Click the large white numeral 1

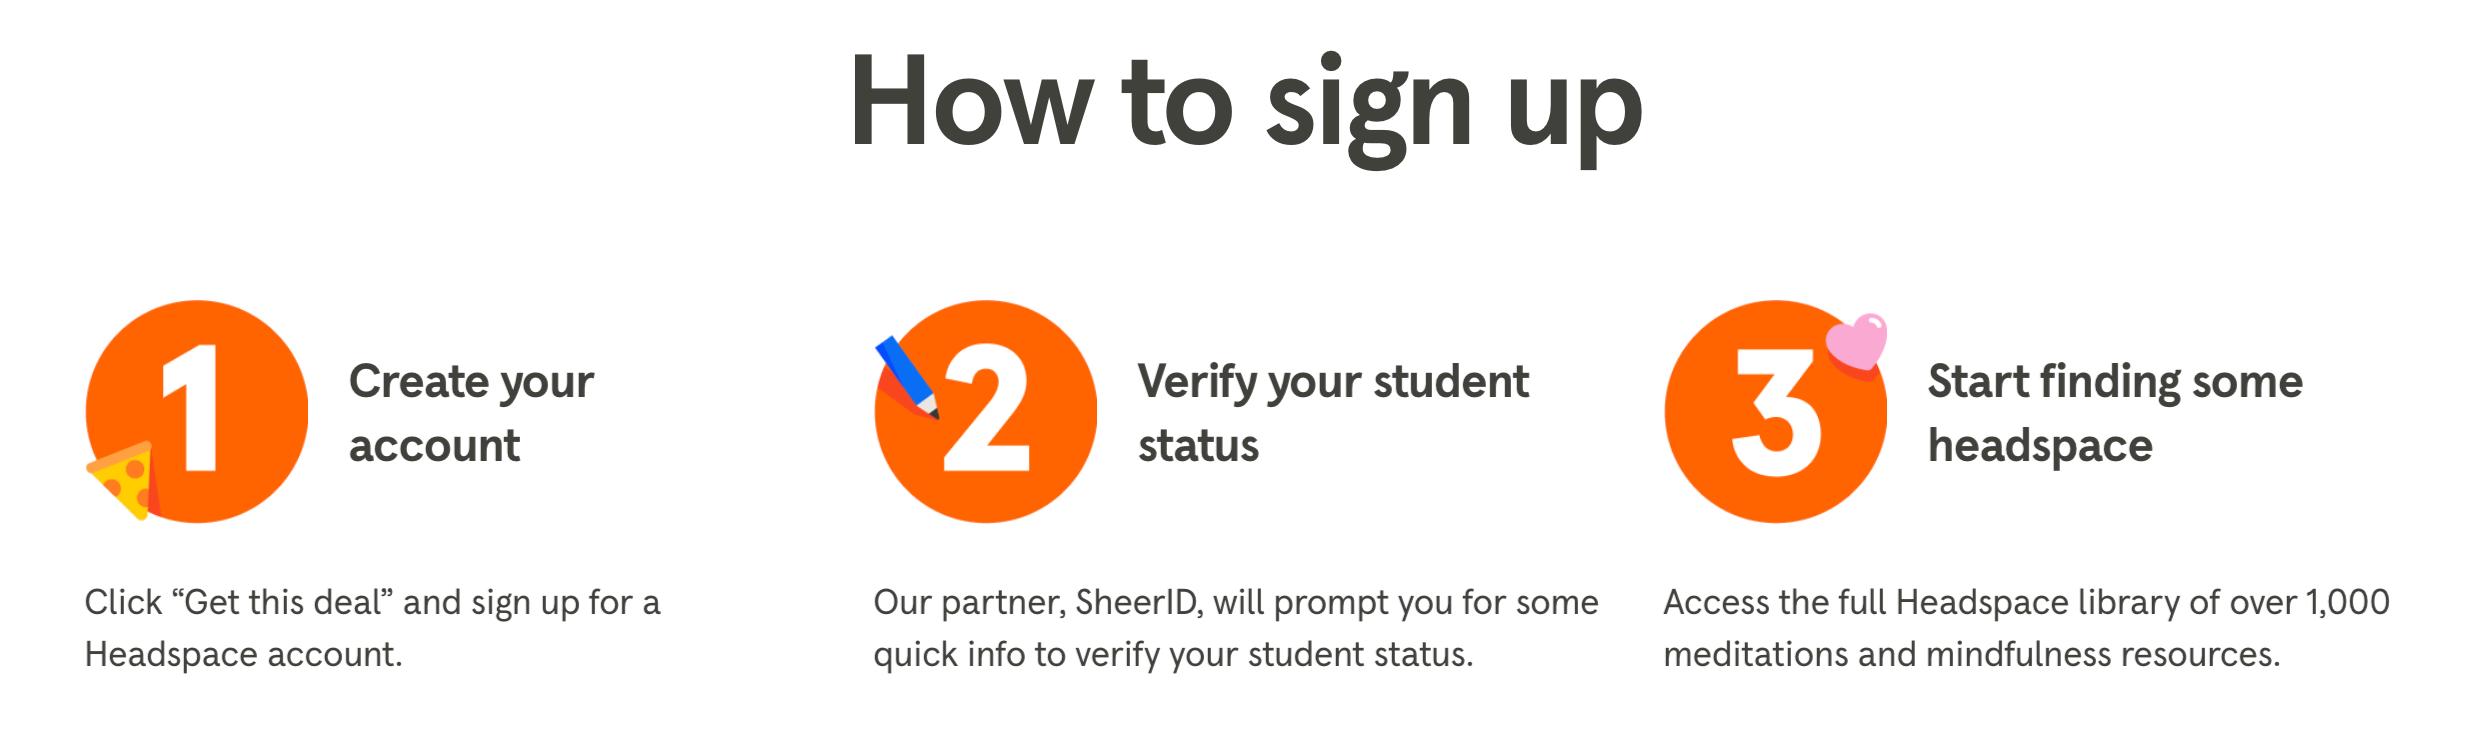coord(193,407)
